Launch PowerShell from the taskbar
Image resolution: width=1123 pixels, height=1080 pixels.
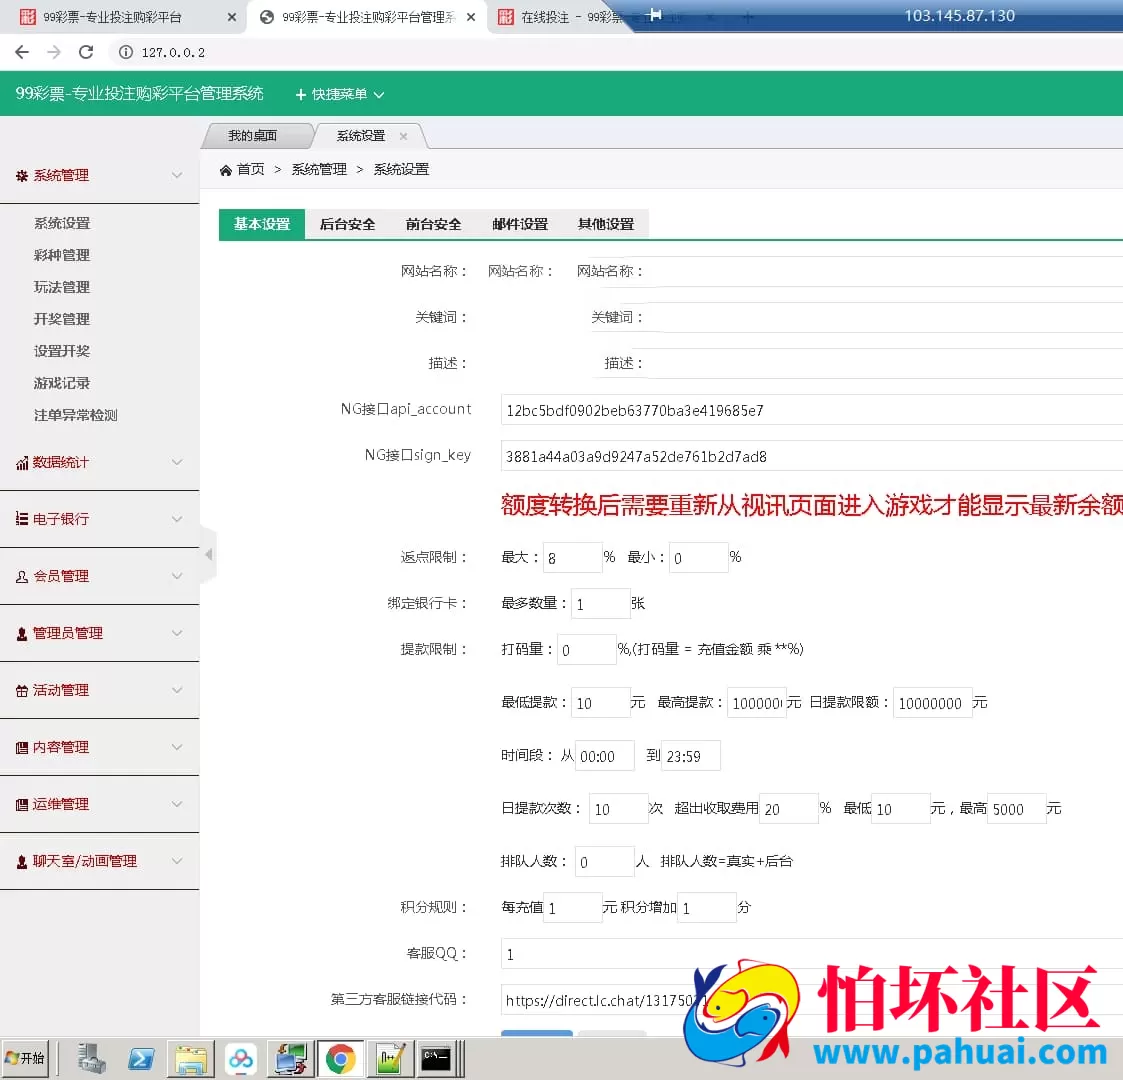pyautogui.click(x=141, y=1058)
